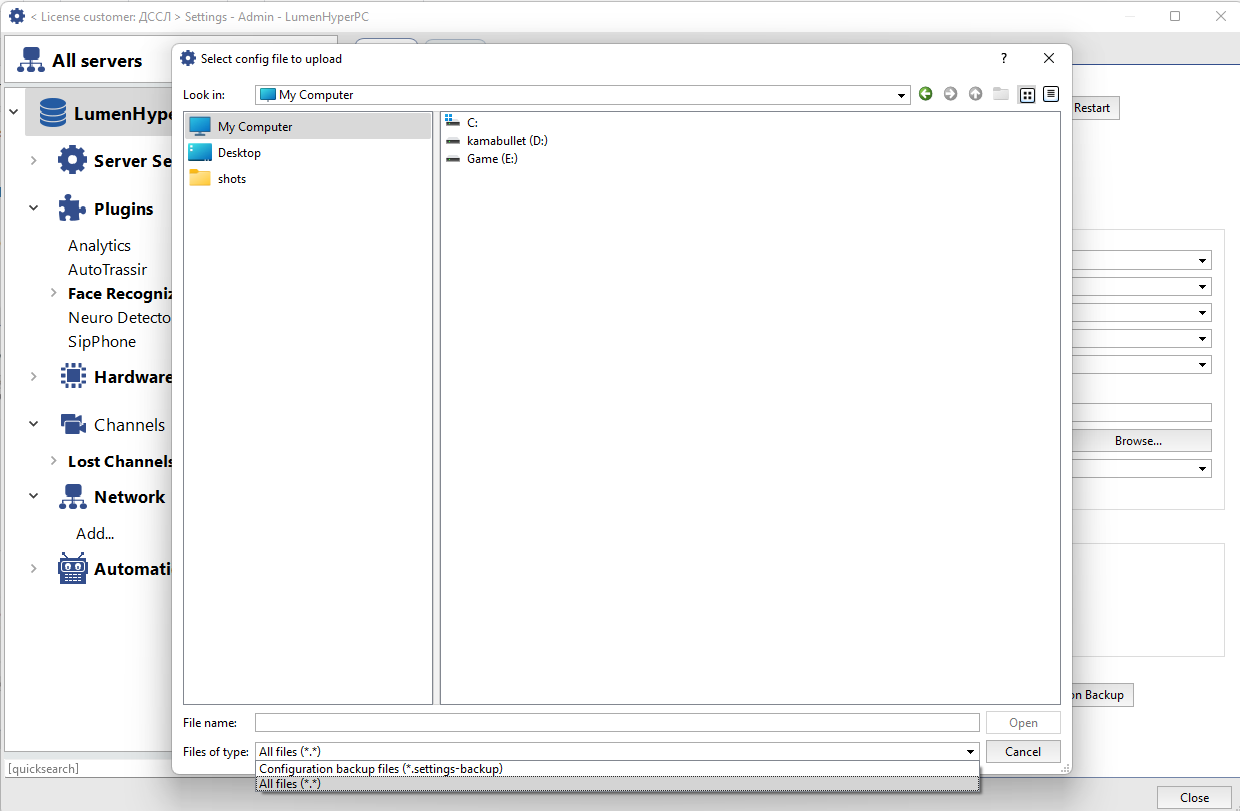Click the Channels camera icon
The image size is (1240, 811).
click(x=73, y=424)
